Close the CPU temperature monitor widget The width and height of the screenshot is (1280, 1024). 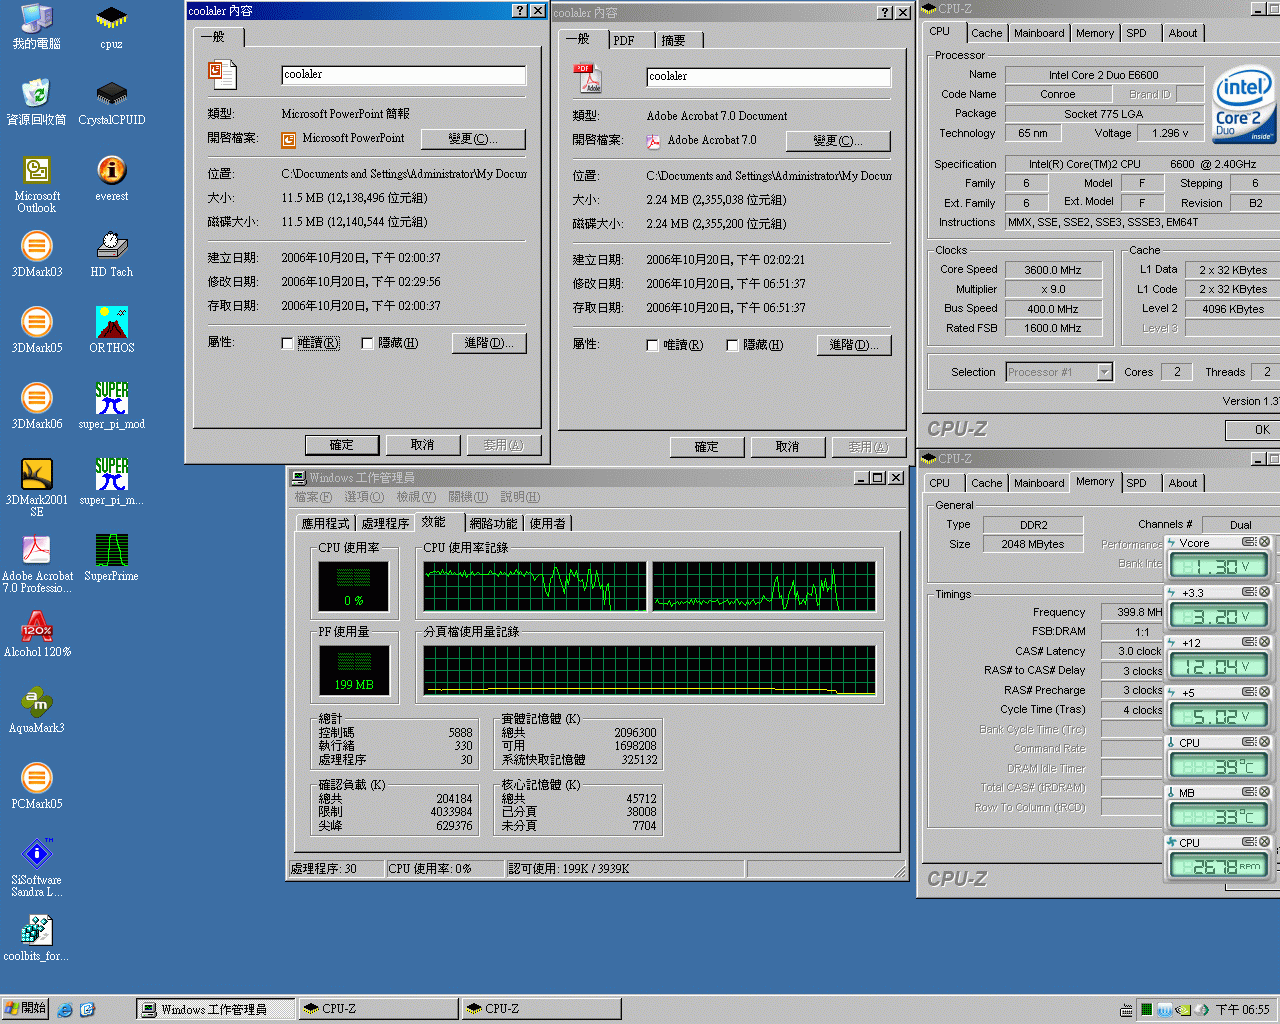[1264, 742]
